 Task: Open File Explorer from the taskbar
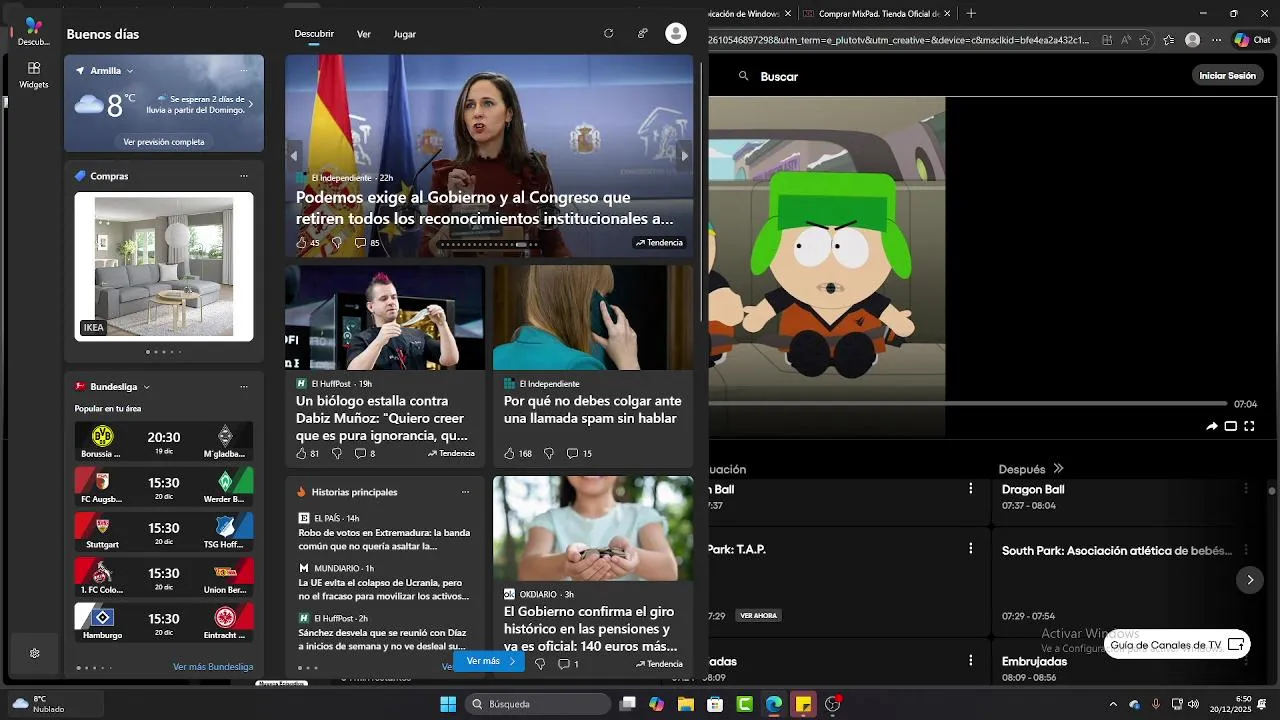[x=686, y=704]
